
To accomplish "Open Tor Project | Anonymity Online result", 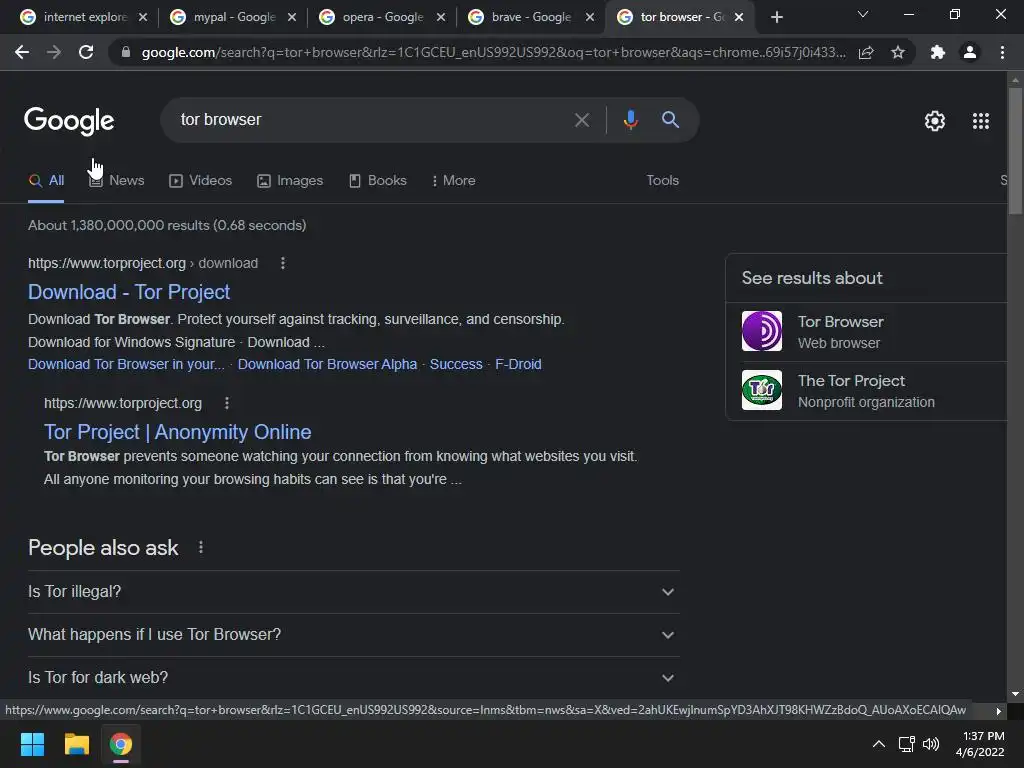I will click(x=178, y=432).
